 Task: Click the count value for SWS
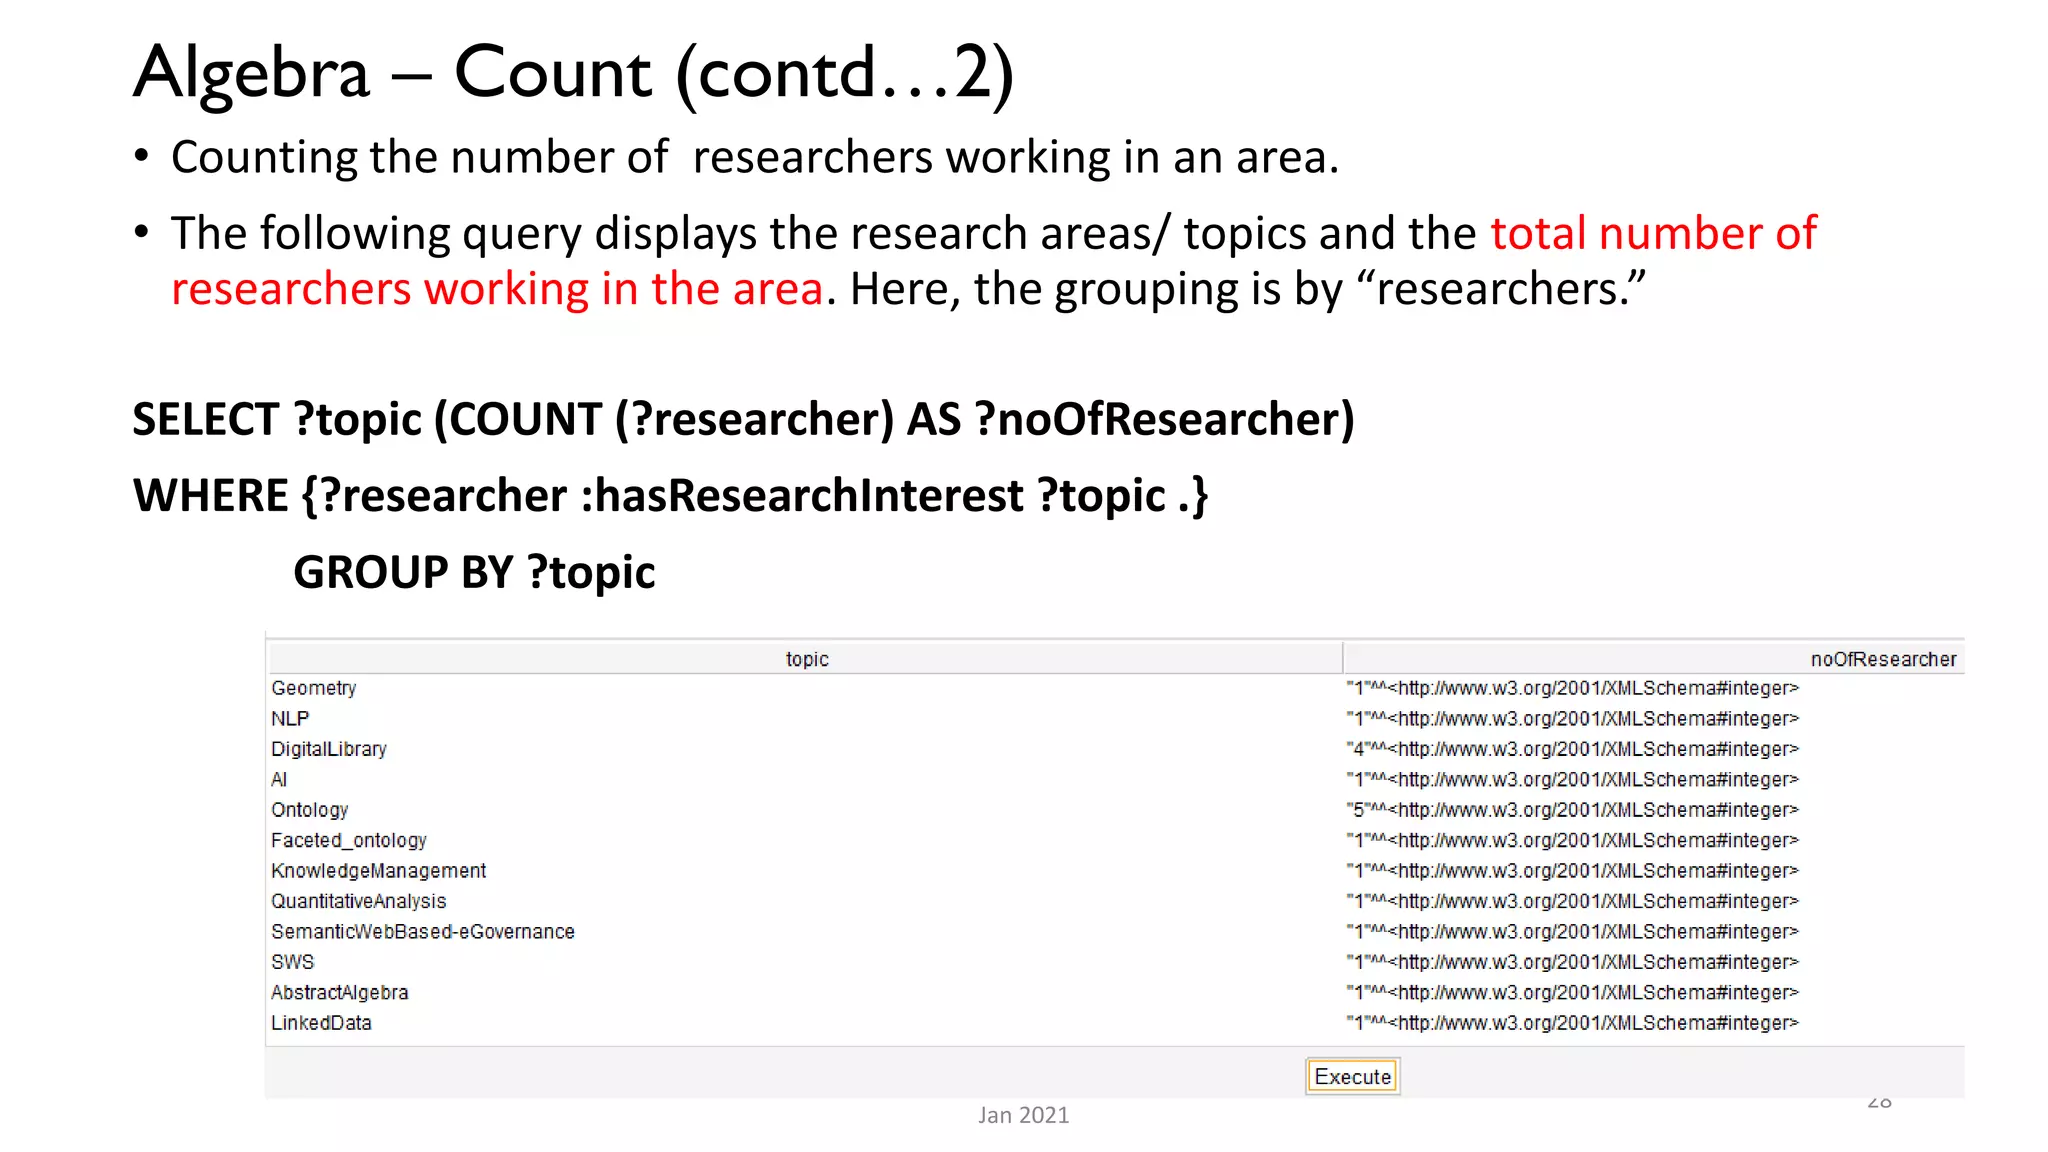pyautogui.click(x=1572, y=962)
